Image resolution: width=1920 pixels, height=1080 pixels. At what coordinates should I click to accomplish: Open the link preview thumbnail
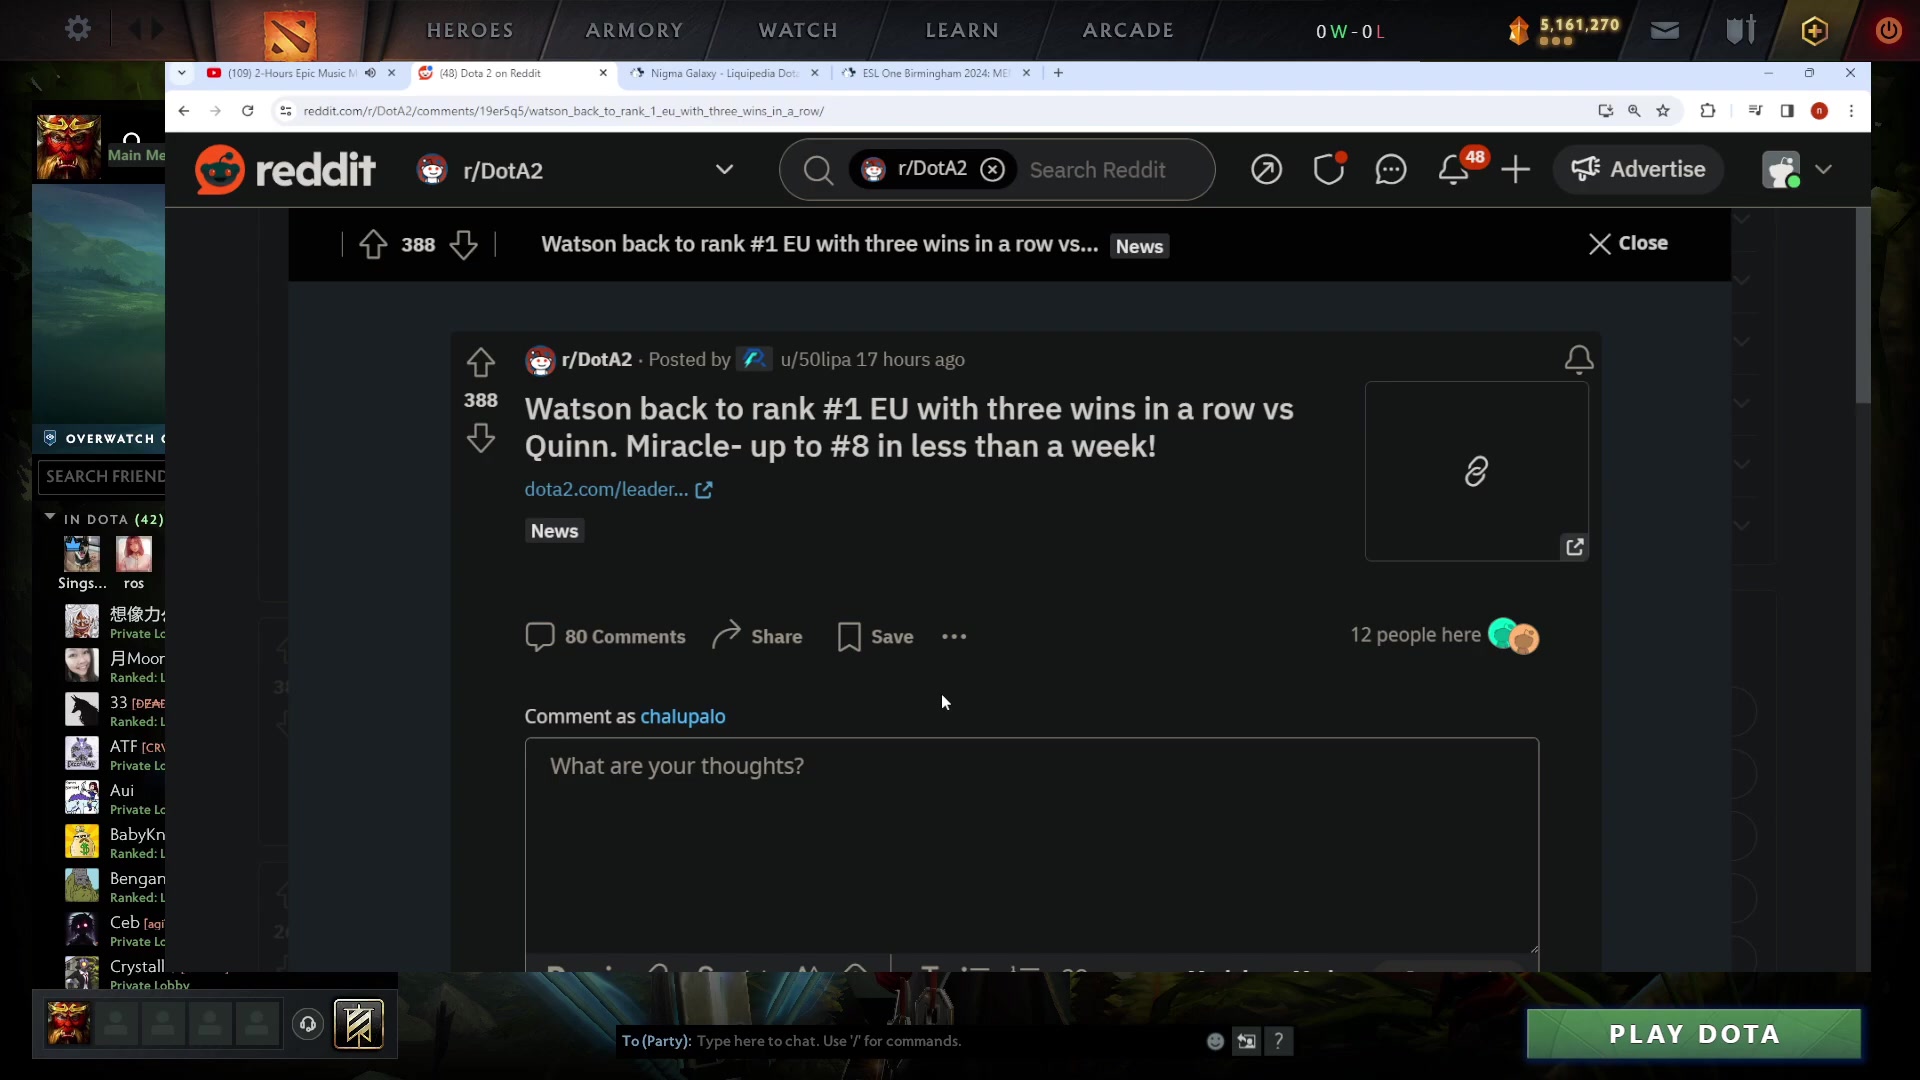[1476, 471]
